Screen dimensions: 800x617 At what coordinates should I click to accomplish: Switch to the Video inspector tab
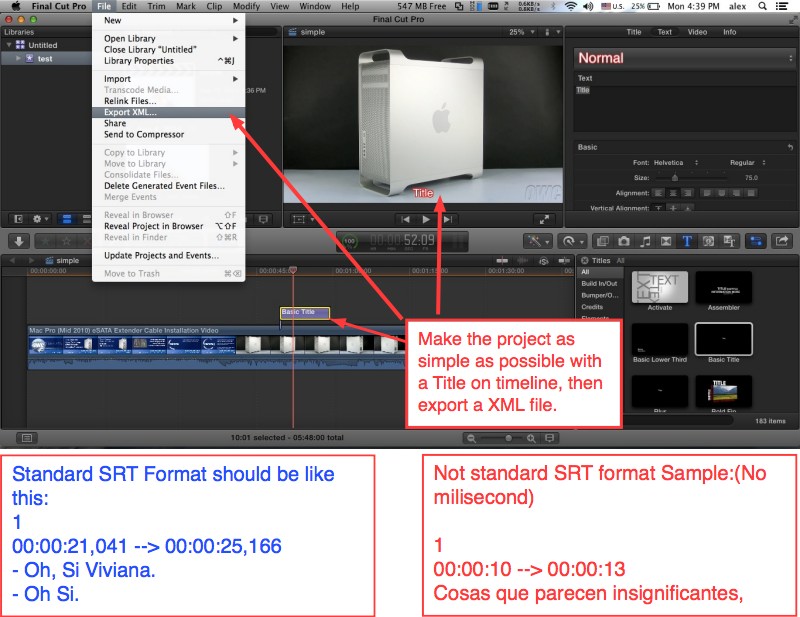click(x=697, y=32)
